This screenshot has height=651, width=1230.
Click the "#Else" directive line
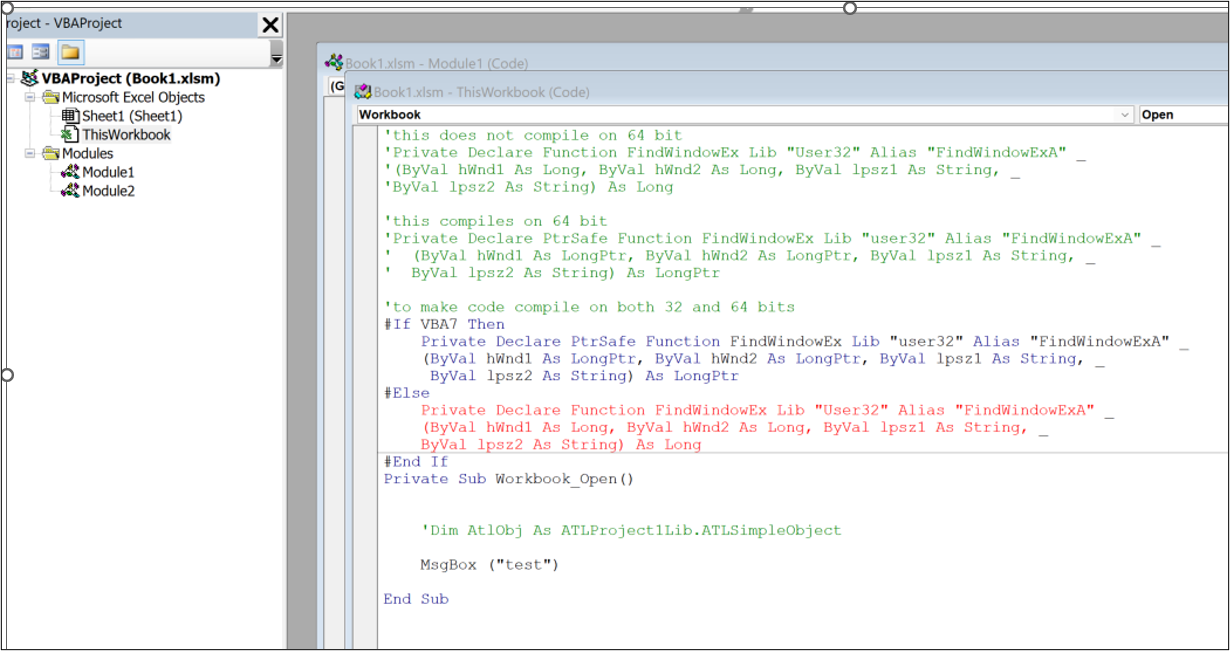[407, 393]
